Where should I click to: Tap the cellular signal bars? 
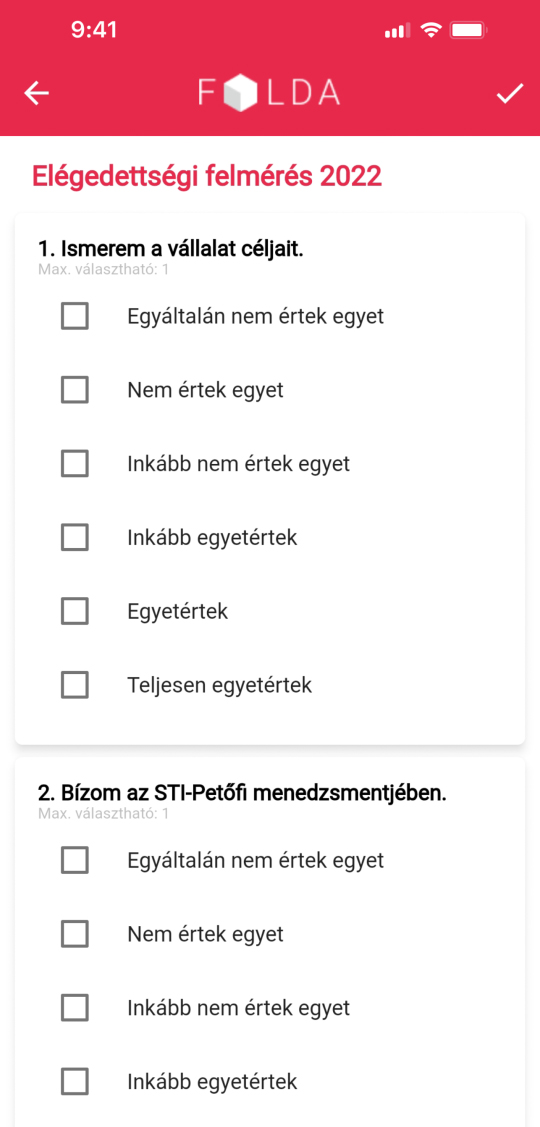click(398, 31)
